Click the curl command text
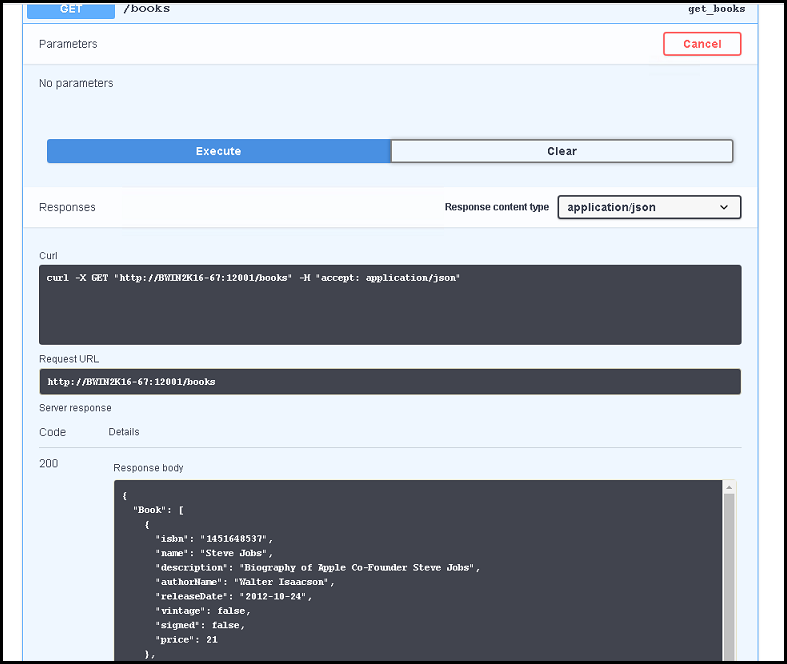This screenshot has height=664, width=787. click(x=253, y=278)
